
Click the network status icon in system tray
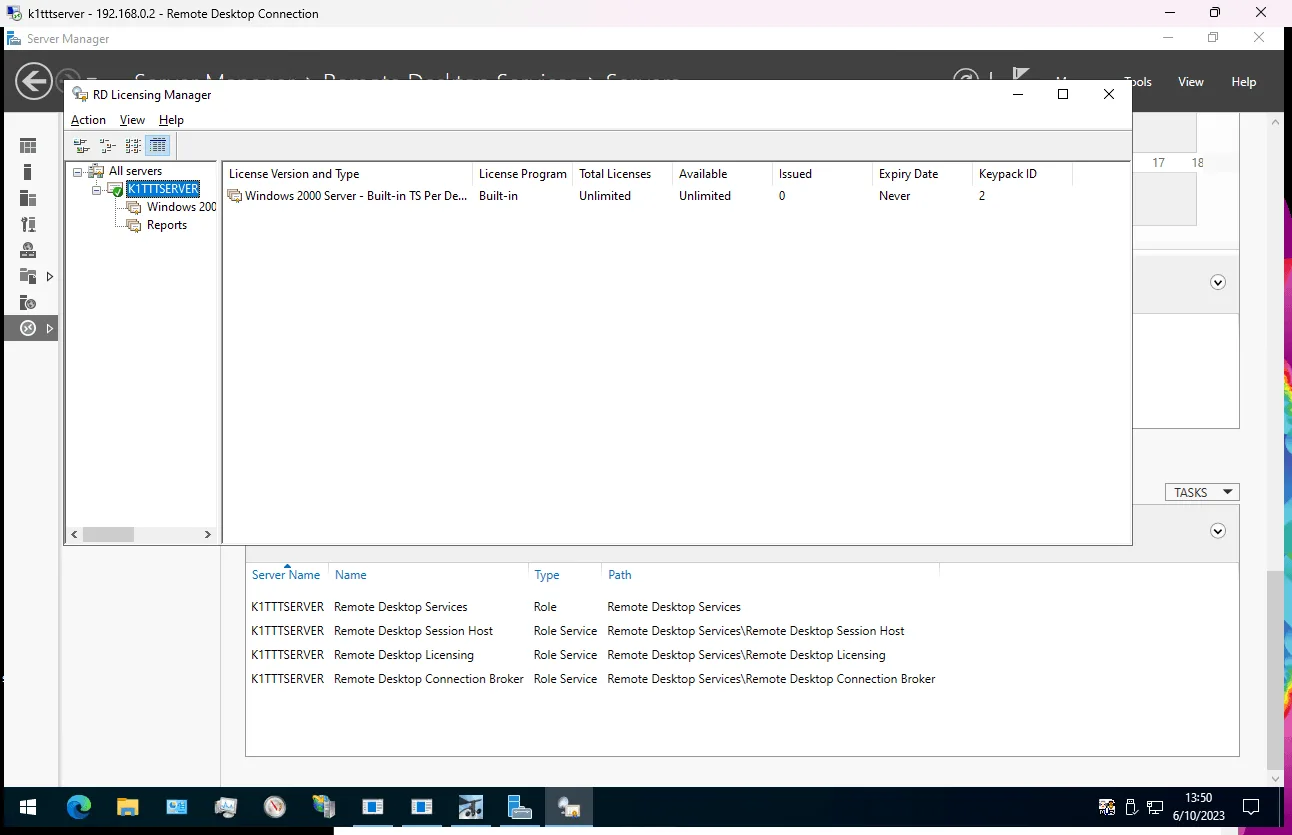[x=1154, y=806]
